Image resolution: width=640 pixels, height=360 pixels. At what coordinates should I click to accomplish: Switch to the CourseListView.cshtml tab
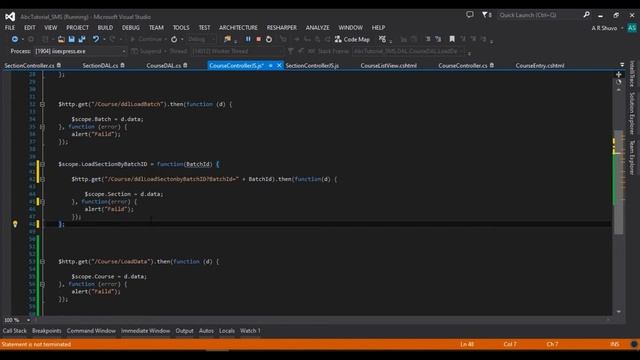click(x=389, y=65)
